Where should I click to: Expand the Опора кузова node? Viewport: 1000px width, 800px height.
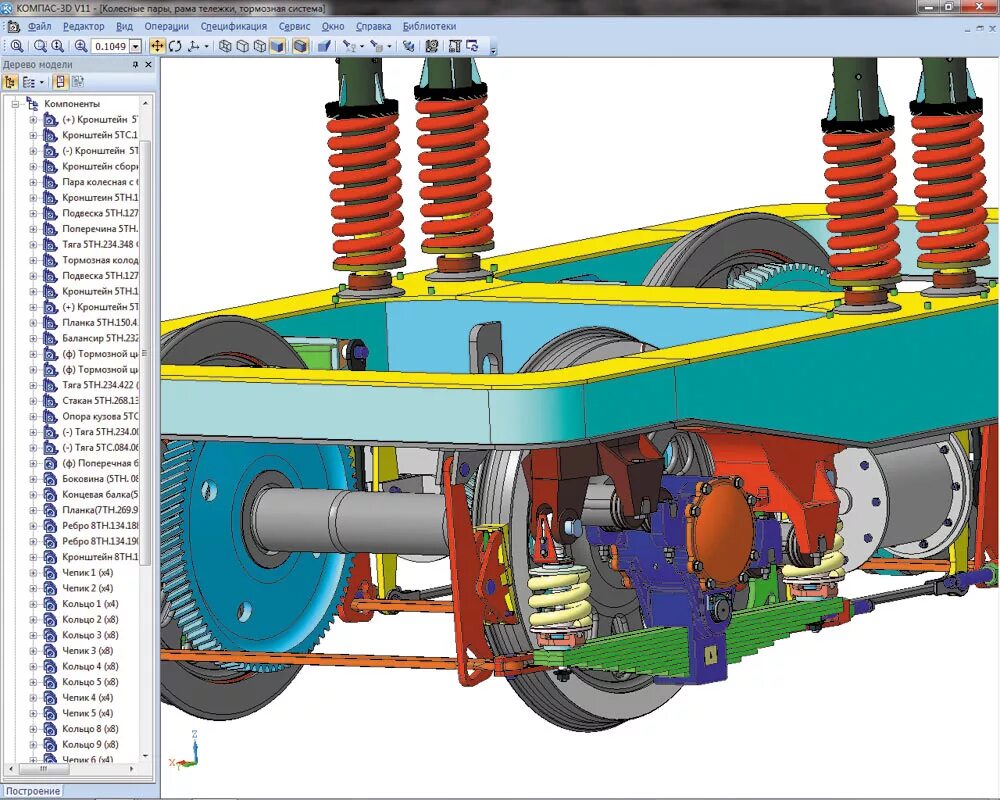(x=33, y=417)
